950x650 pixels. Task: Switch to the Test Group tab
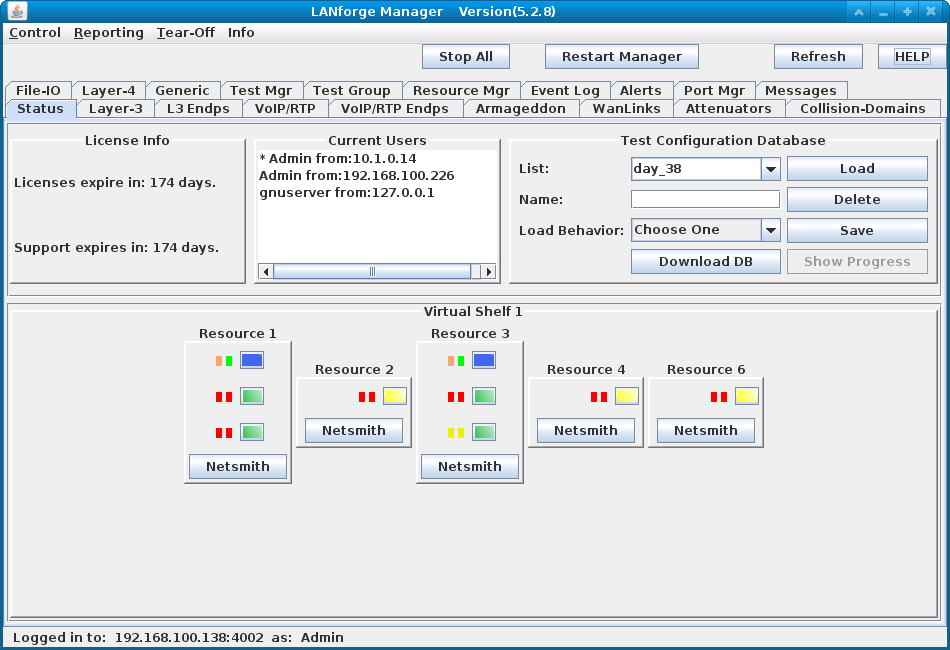coord(351,90)
